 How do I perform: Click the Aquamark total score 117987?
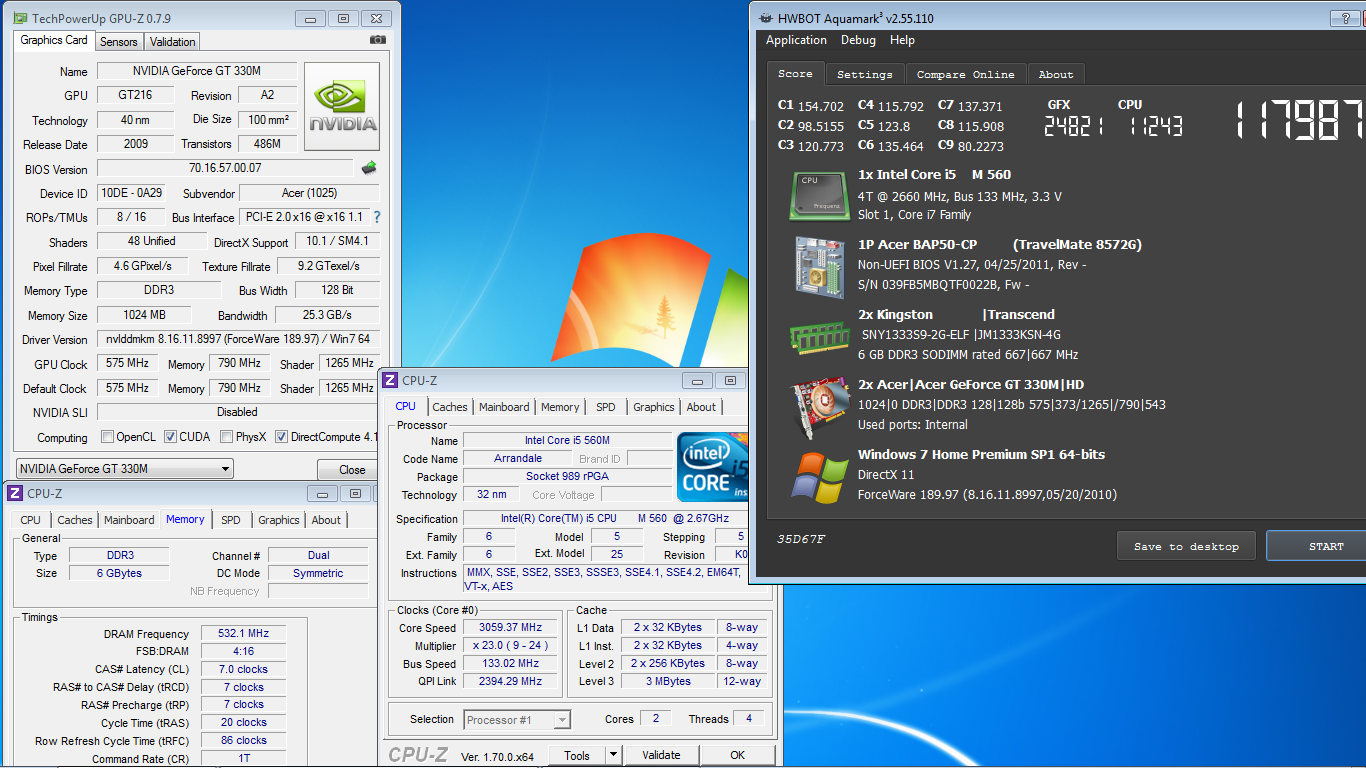(1300, 121)
